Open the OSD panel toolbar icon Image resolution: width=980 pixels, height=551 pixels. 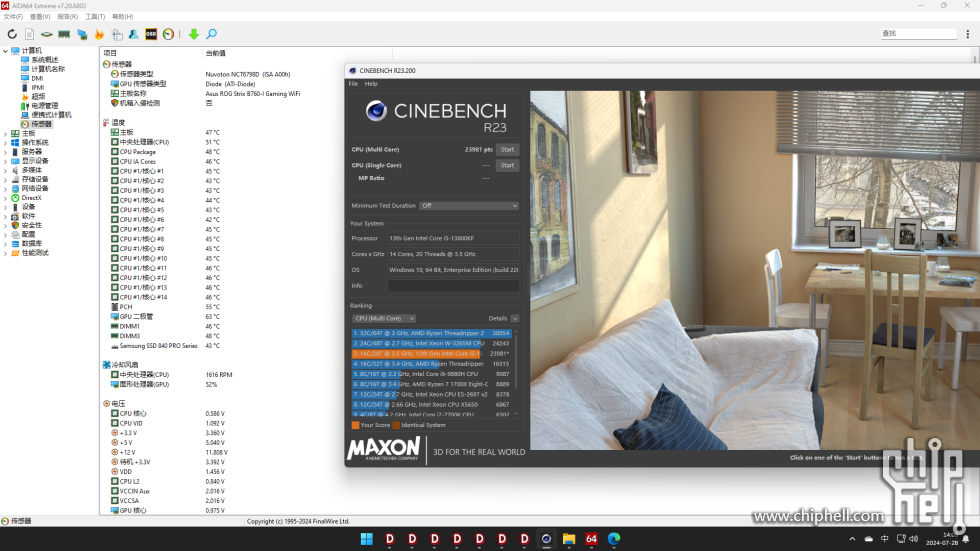coord(151,34)
